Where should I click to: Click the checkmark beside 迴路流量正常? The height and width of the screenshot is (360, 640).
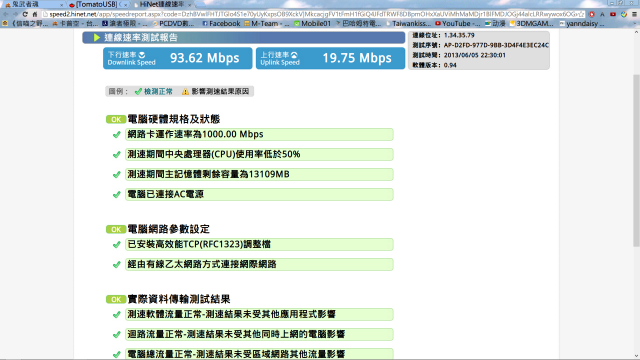coord(117,335)
